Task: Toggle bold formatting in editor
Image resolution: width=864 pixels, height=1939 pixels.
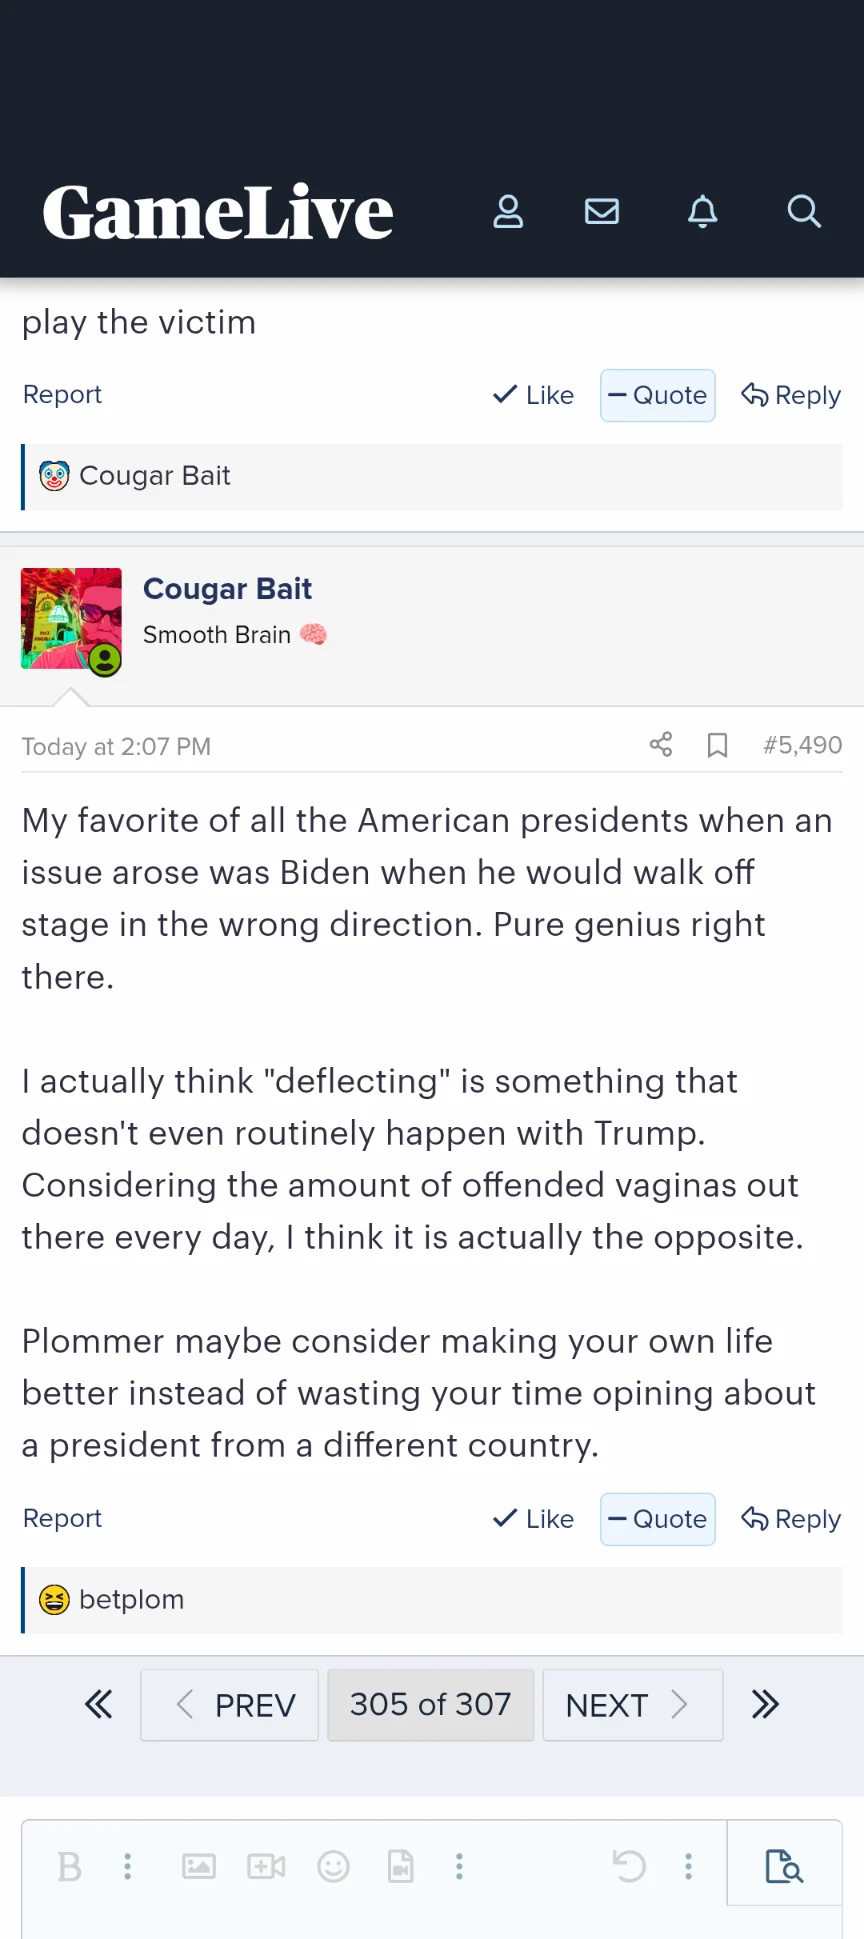Action: (x=70, y=1866)
